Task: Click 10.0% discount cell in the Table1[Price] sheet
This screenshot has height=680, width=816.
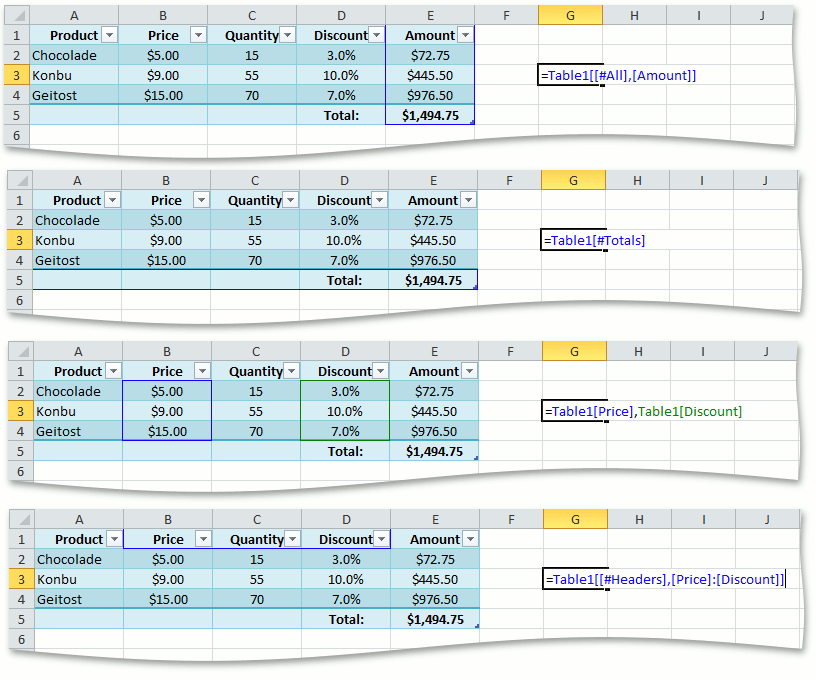Action: click(345, 412)
